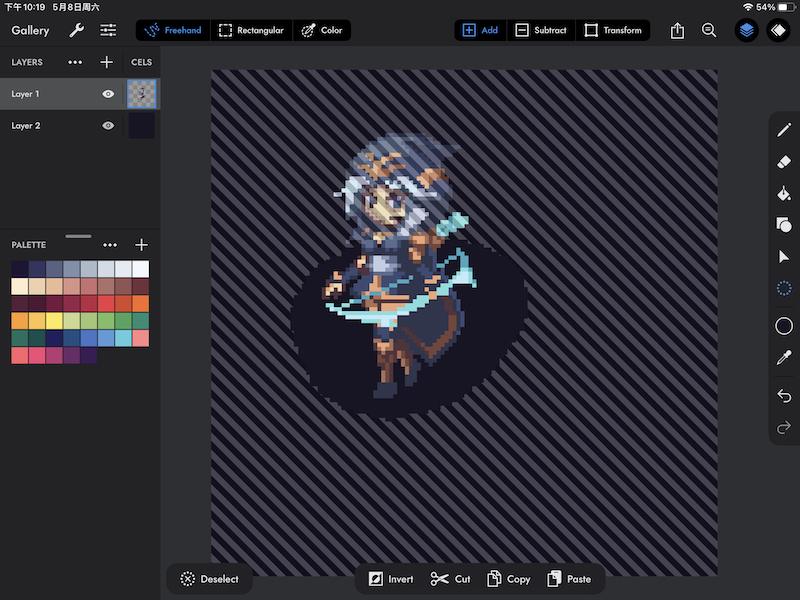Switch to Color selection mode

322,30
